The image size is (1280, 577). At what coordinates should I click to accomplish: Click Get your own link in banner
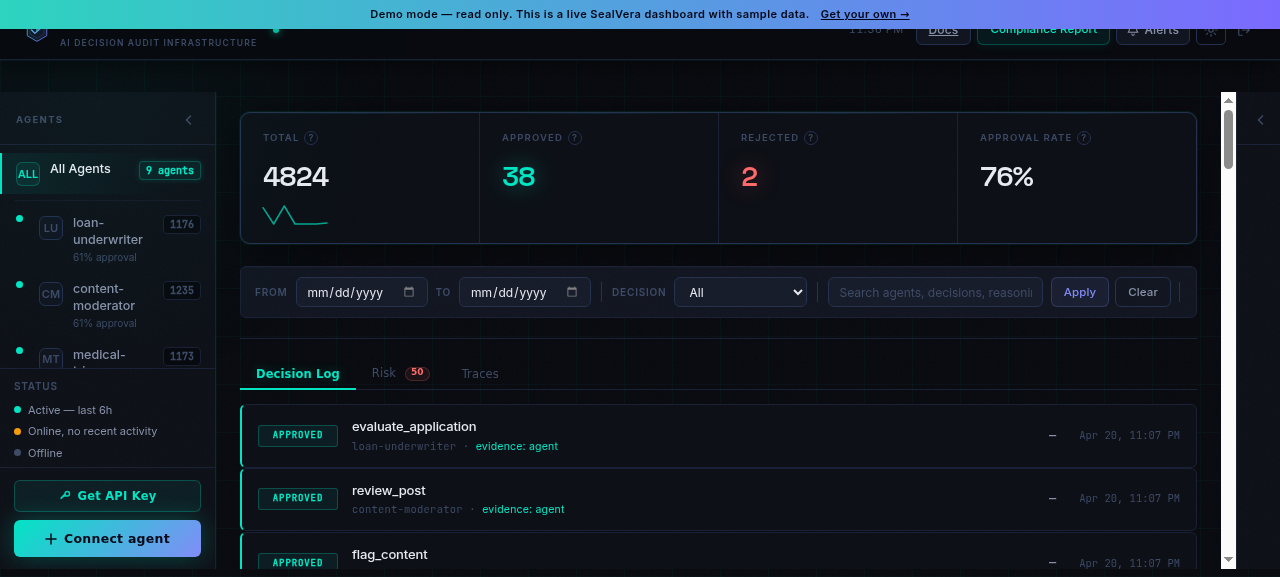865,14
